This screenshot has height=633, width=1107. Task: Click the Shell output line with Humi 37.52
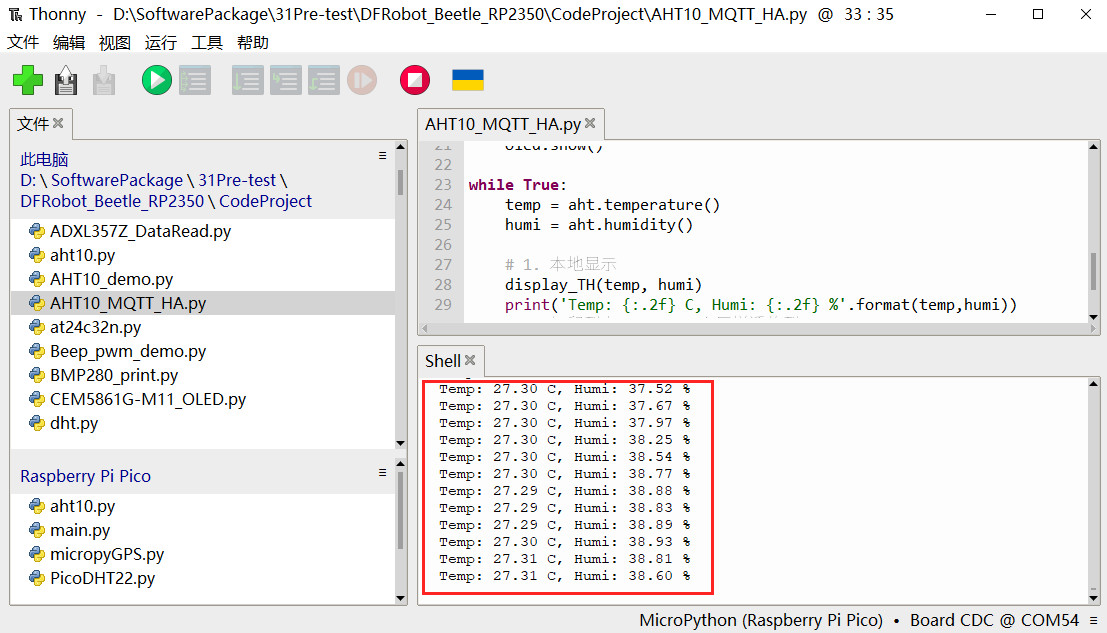(x=564, y=389)
